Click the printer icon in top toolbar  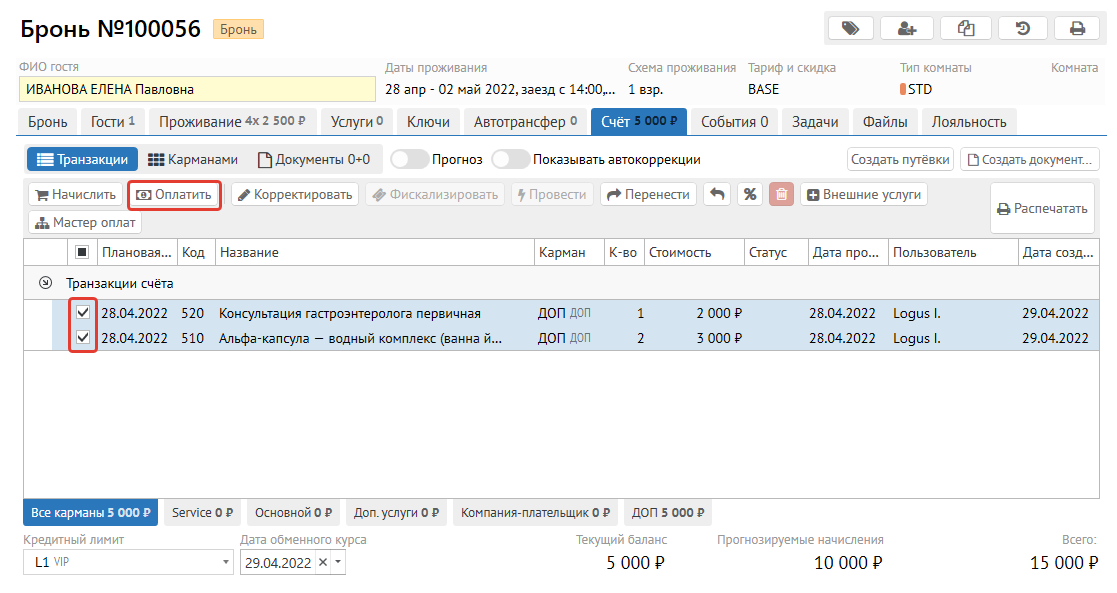coord(1078,29)
